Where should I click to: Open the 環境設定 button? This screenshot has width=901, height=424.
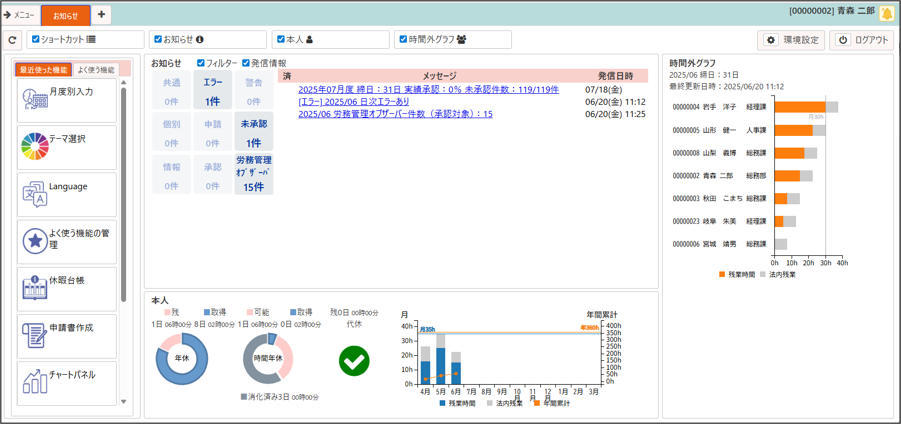[791, 40]
